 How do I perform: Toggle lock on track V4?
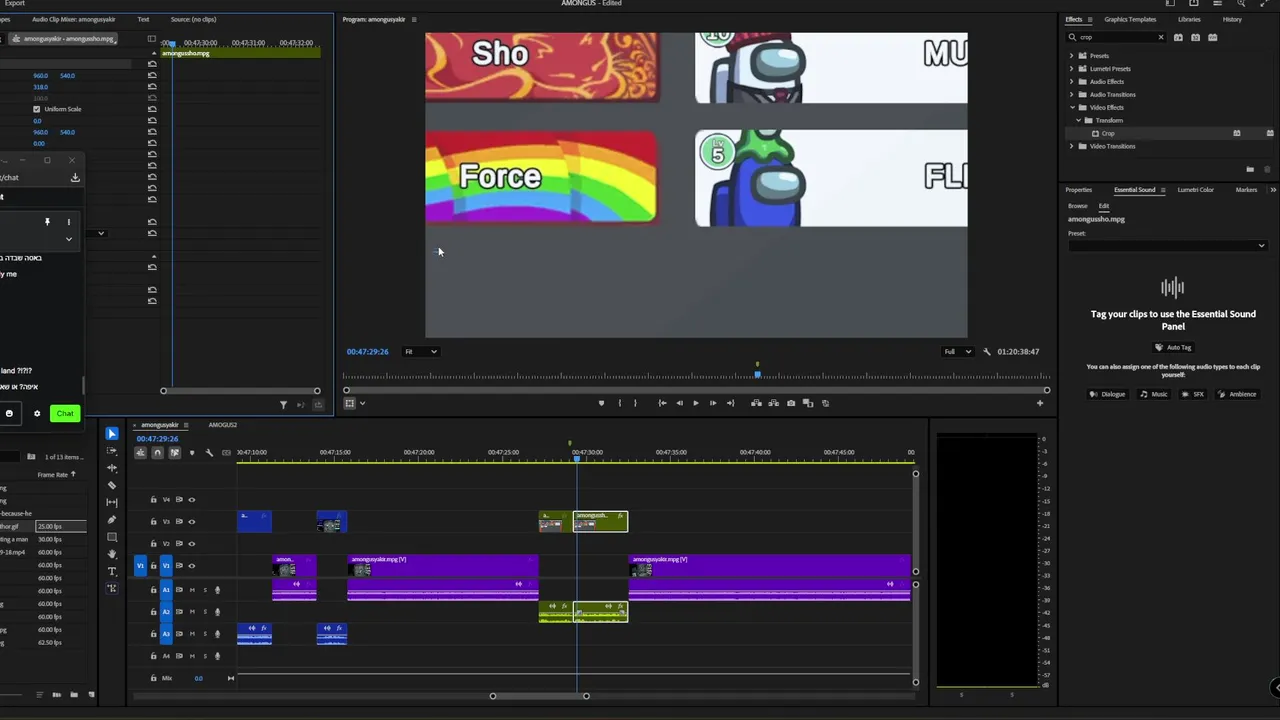153,499
